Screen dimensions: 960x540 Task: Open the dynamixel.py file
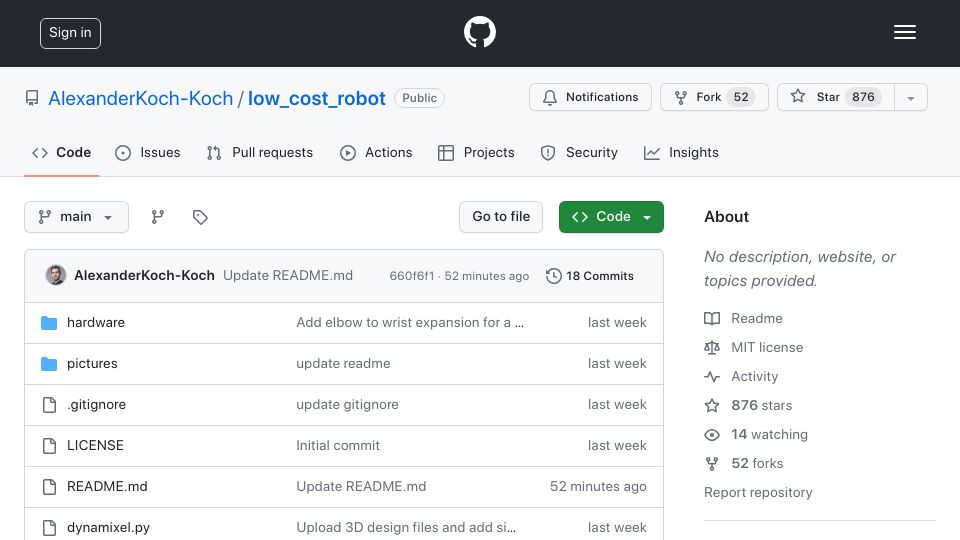(108, 528)
